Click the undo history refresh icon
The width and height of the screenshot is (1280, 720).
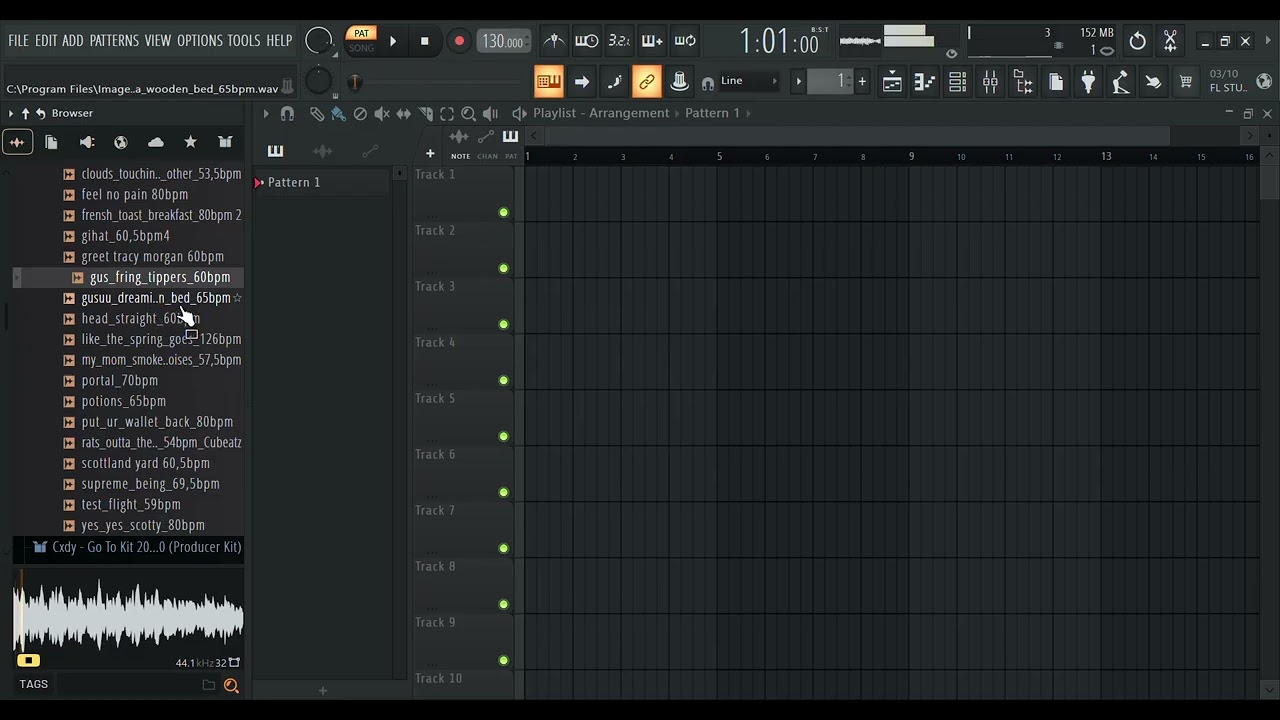click(x=1137, y=41)
